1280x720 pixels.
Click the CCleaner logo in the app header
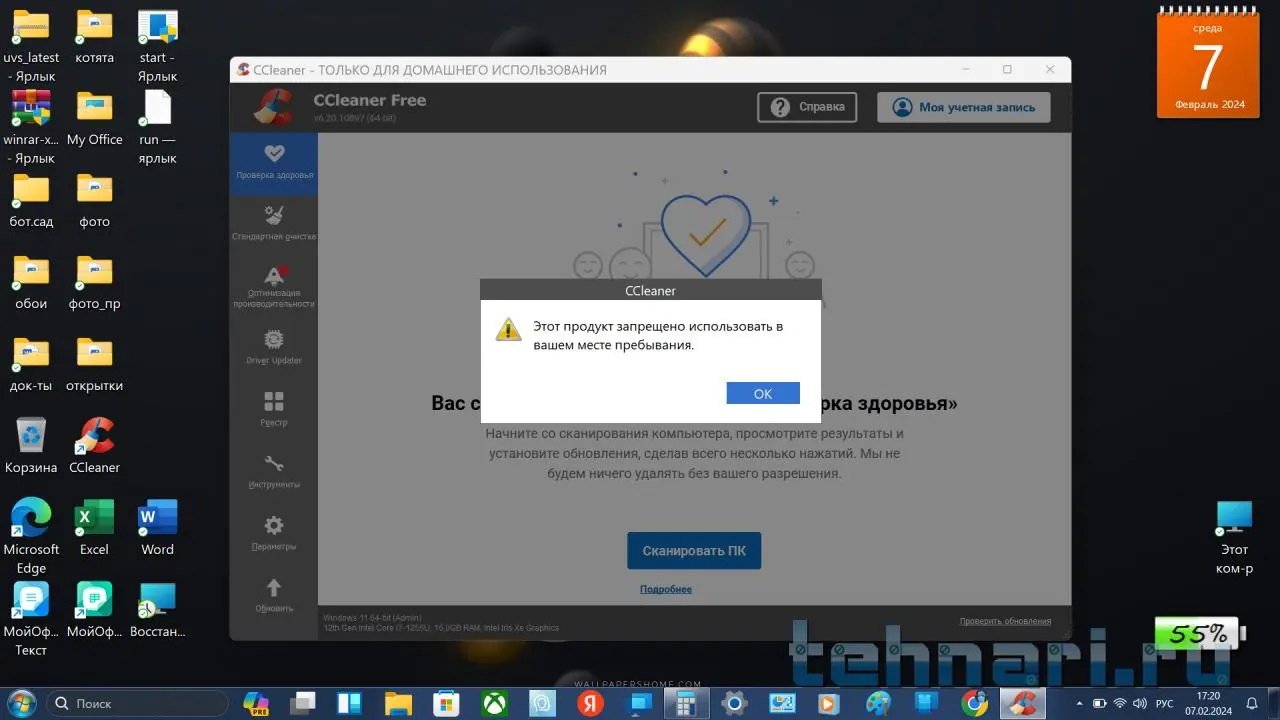coord(273,107)
